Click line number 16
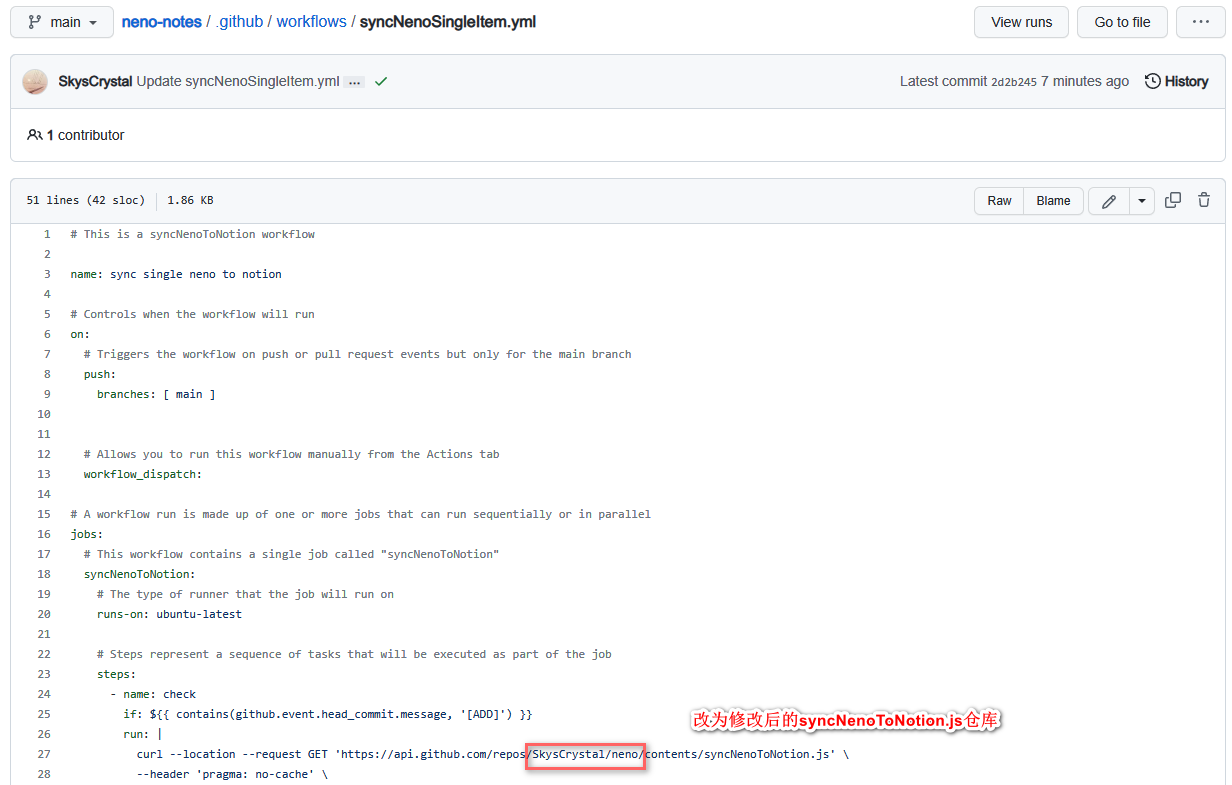Screen dimensions: 1232x785 click(43, 534)
